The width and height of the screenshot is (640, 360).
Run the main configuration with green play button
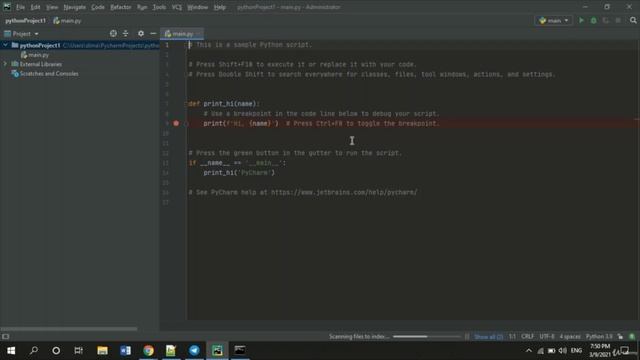point(581,20)
